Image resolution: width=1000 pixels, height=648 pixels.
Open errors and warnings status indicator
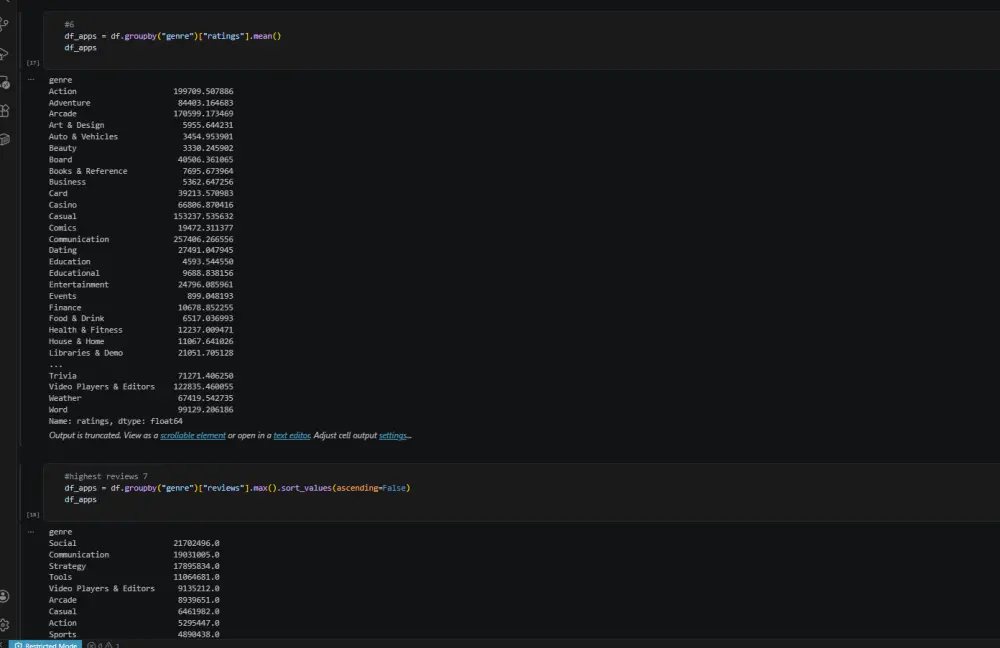(103, 645)
